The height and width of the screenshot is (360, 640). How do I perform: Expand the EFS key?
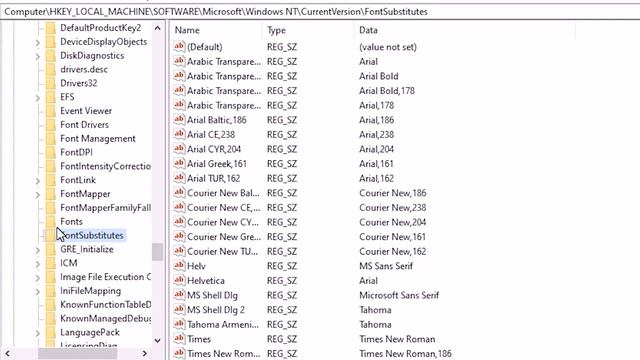[x=38, y=98]
